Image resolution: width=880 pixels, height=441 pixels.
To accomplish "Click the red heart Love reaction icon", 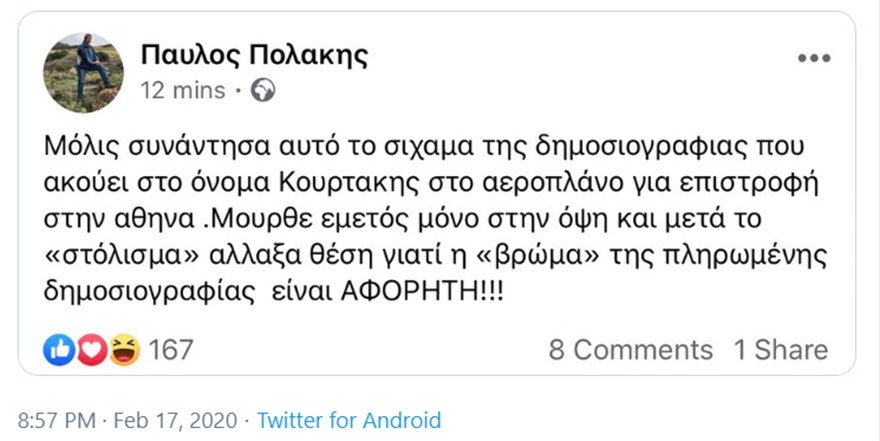I will [92, 350].
